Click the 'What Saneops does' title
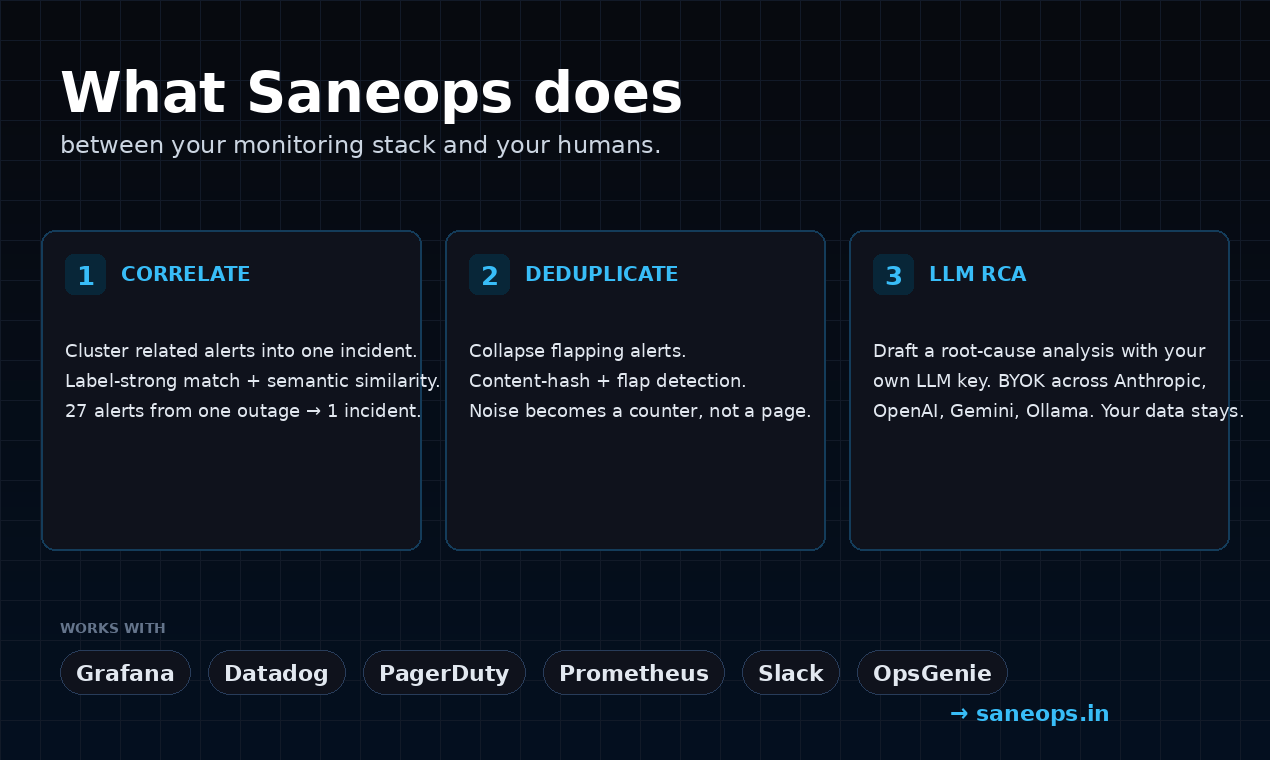 [x=371, y=94]
